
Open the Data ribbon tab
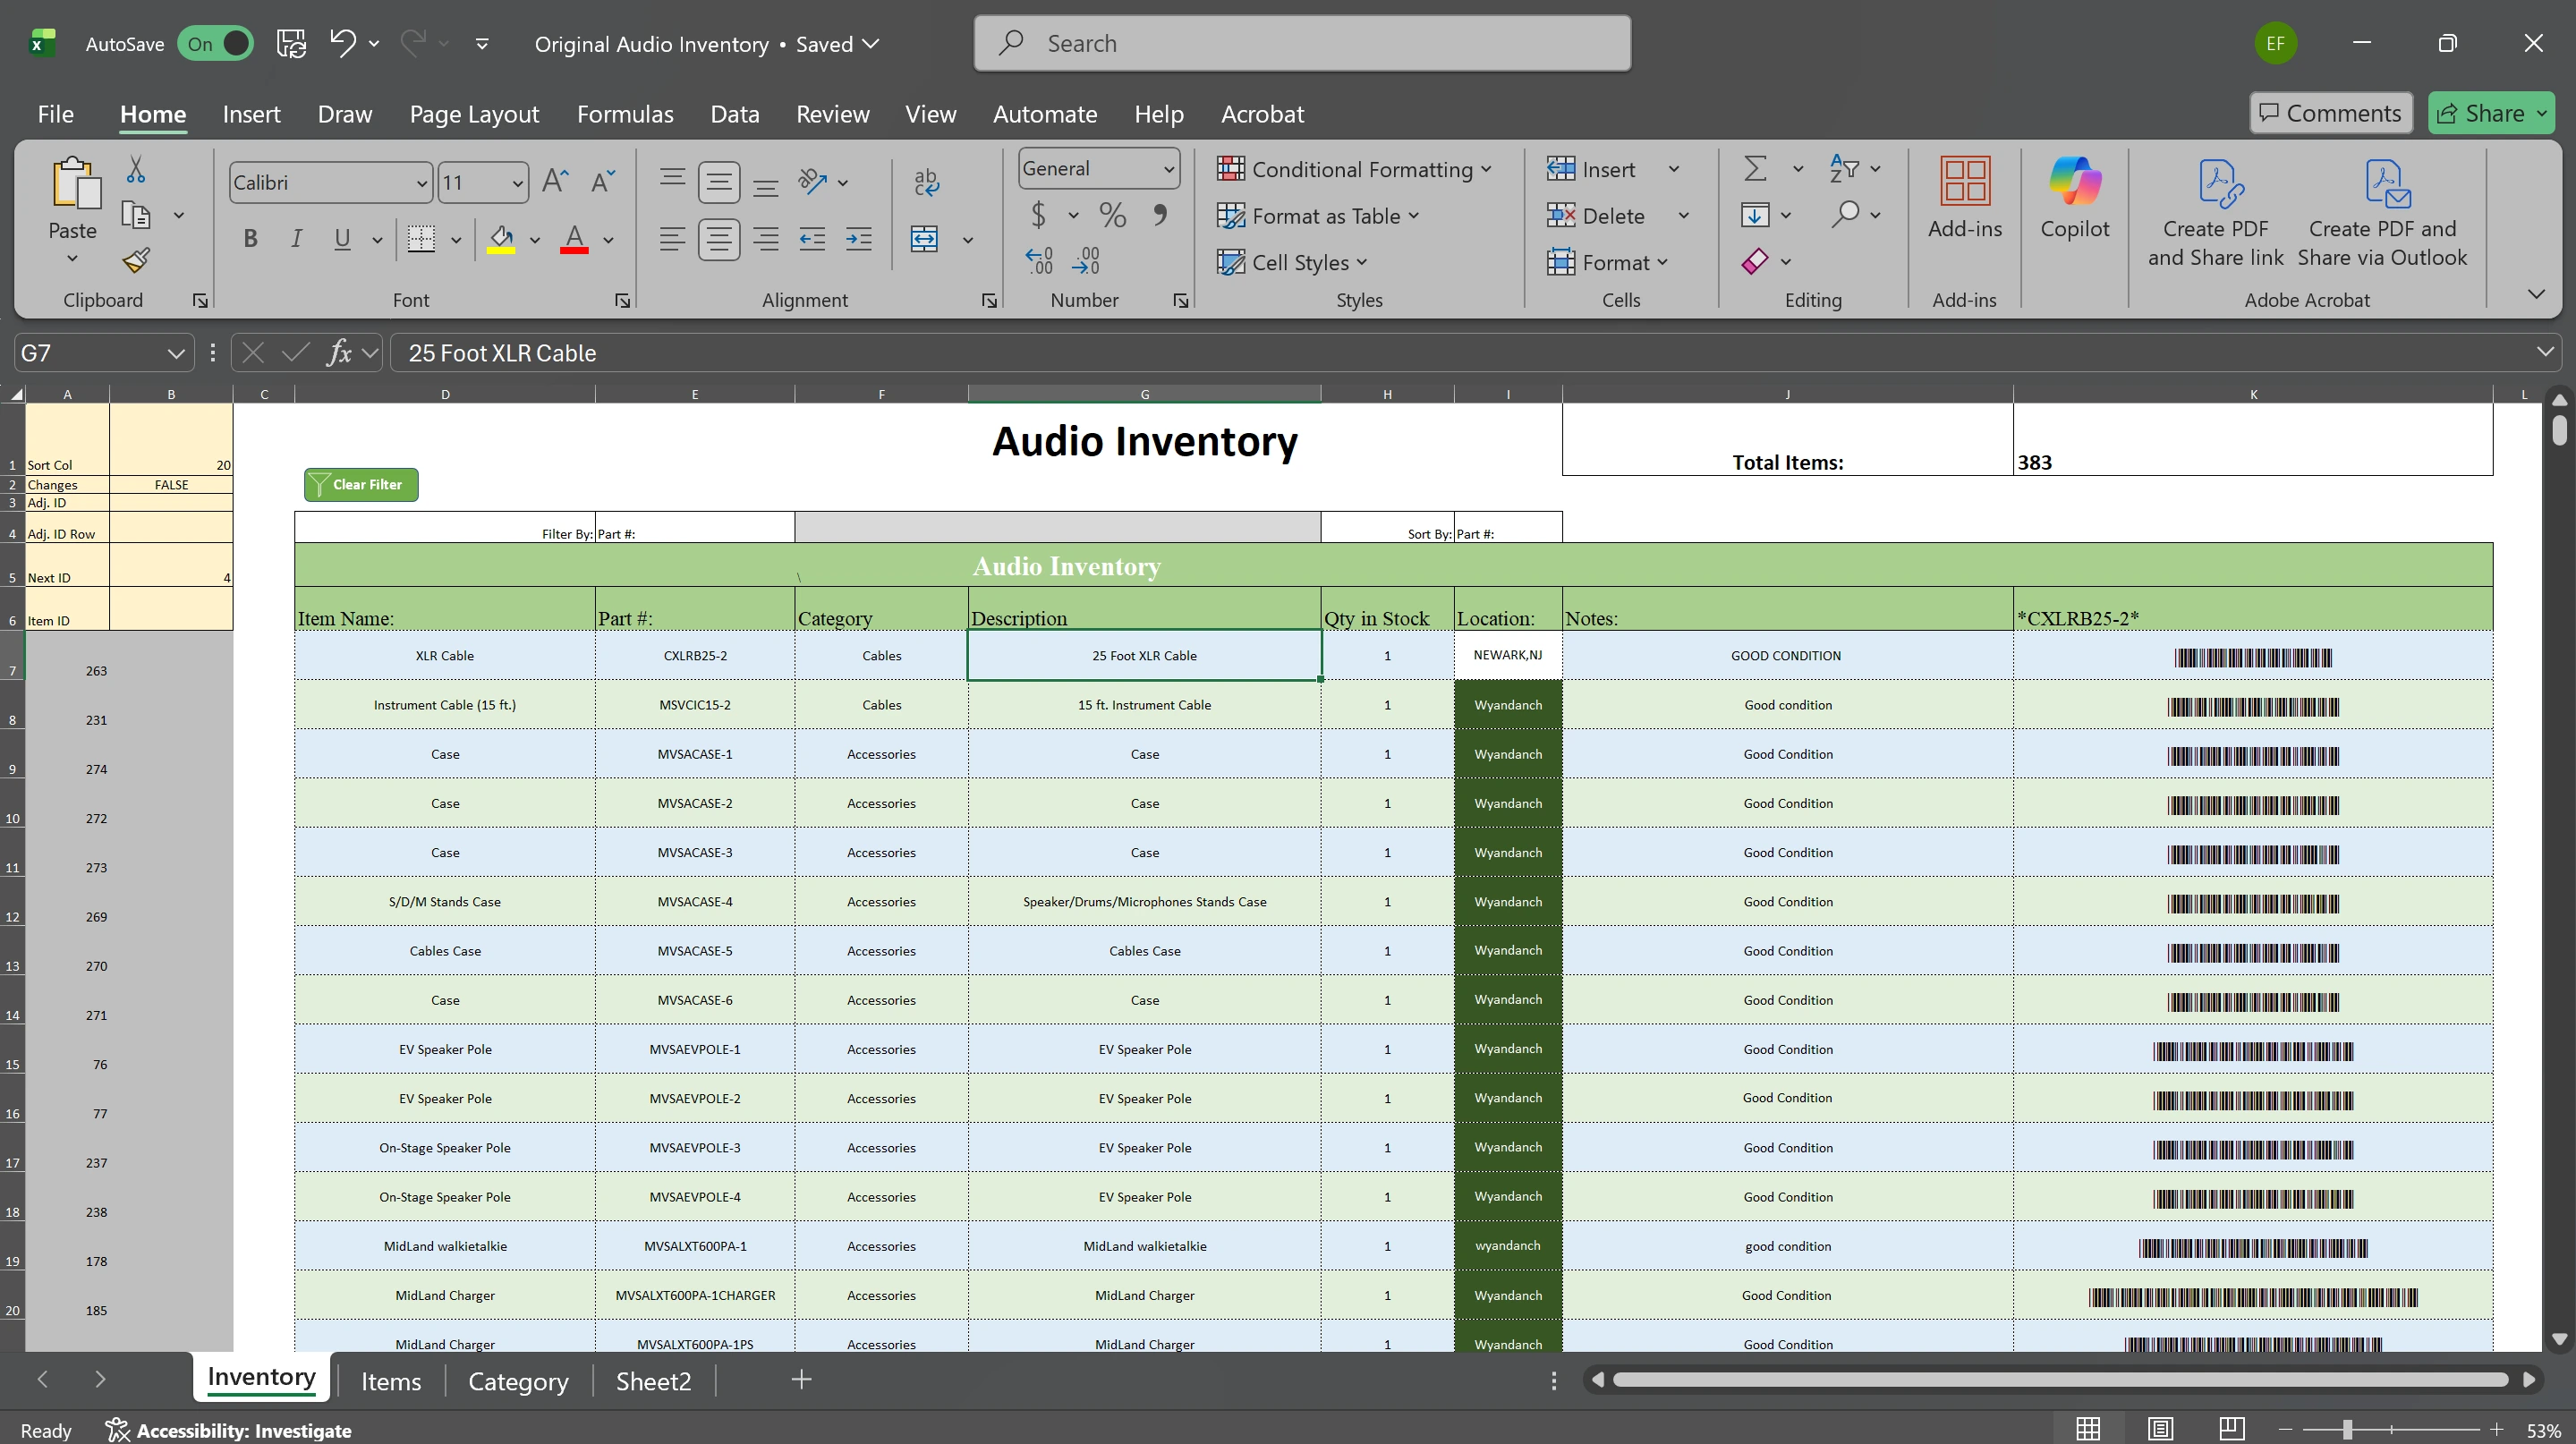click(x=735, y=114)
